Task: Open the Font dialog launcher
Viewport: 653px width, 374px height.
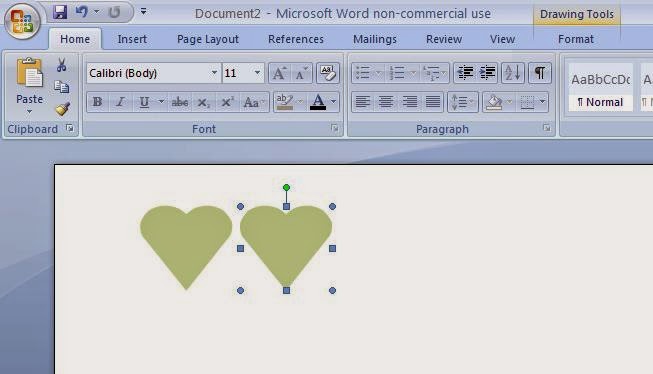Action: click(335, 128)
